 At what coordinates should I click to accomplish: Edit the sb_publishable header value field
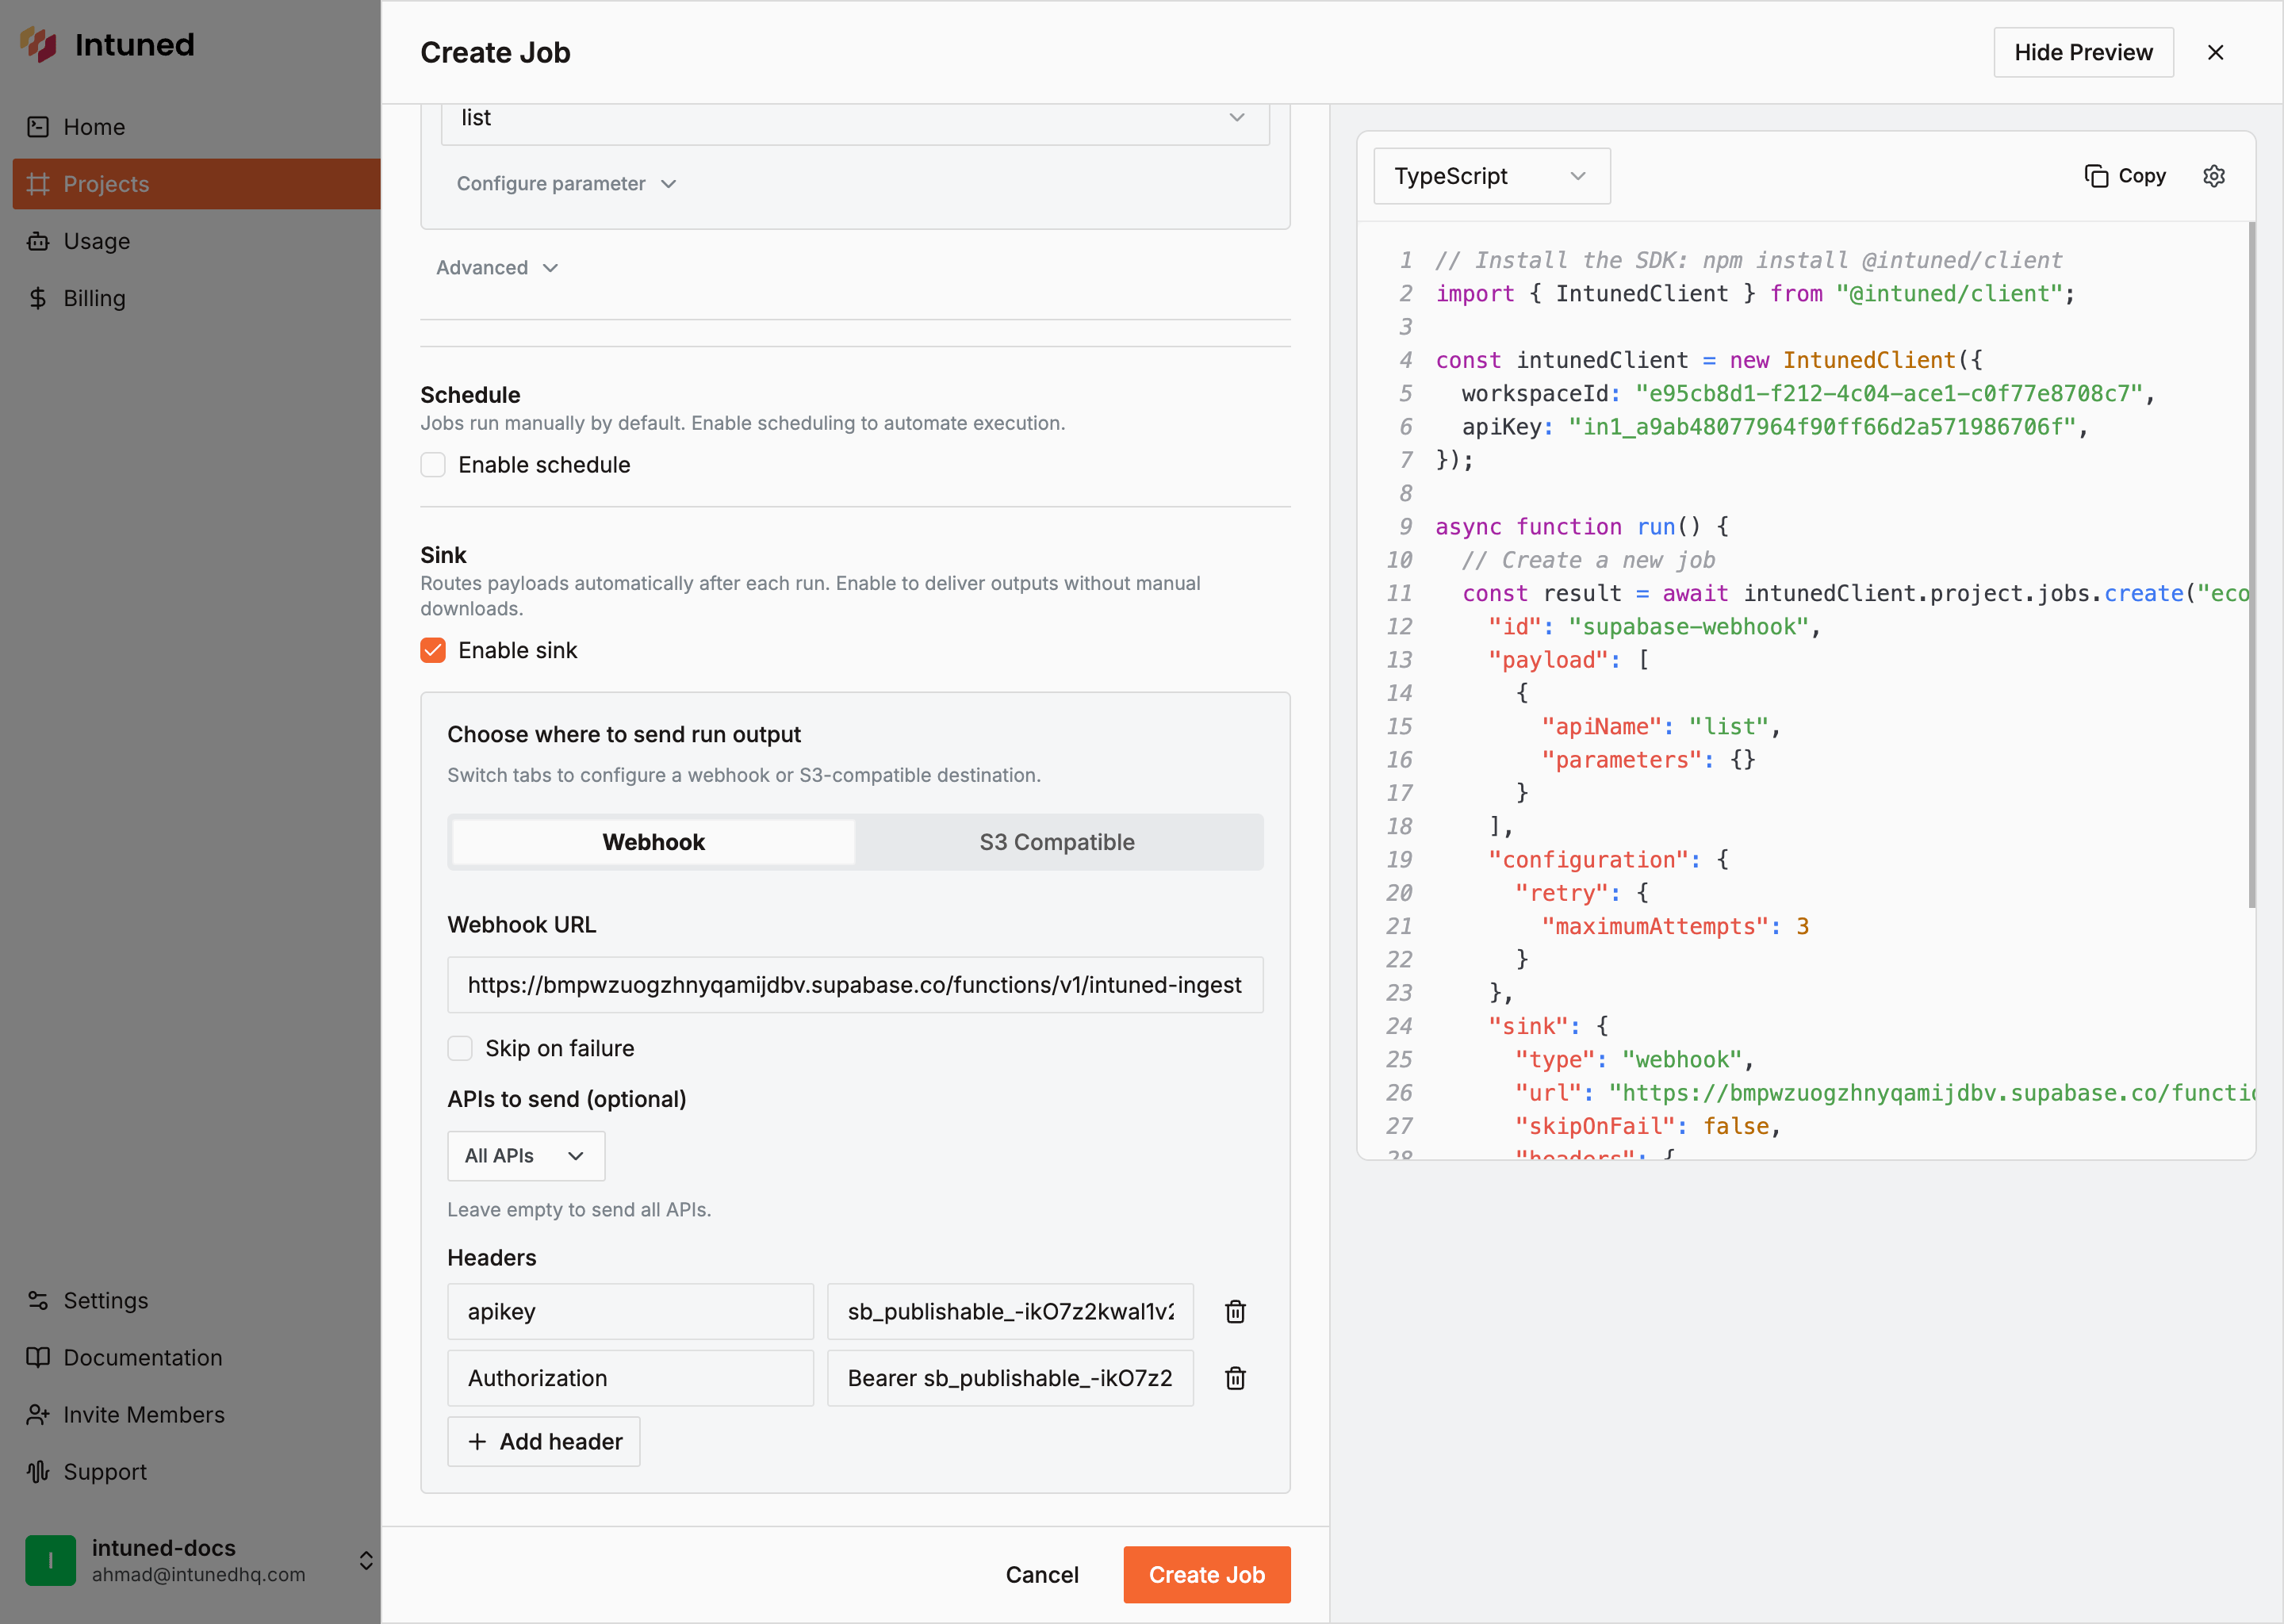[1010, 1311]
